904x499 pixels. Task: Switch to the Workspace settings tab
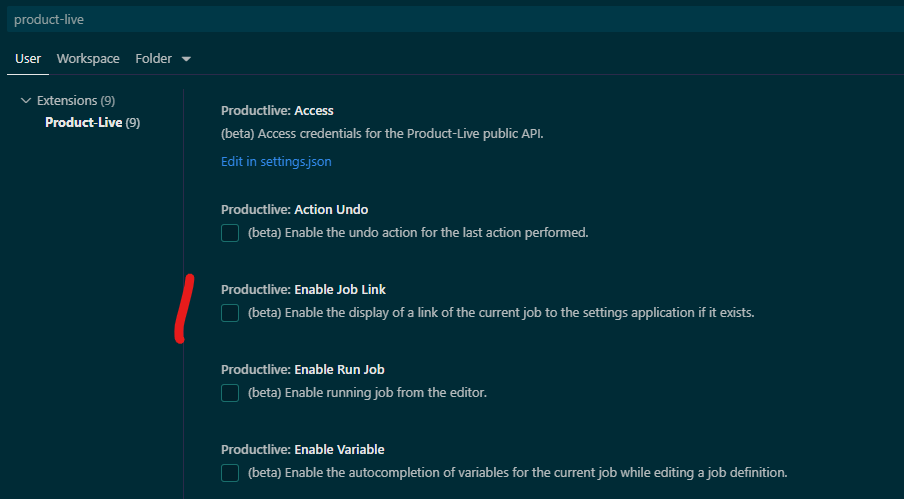(x=88, y=59)
